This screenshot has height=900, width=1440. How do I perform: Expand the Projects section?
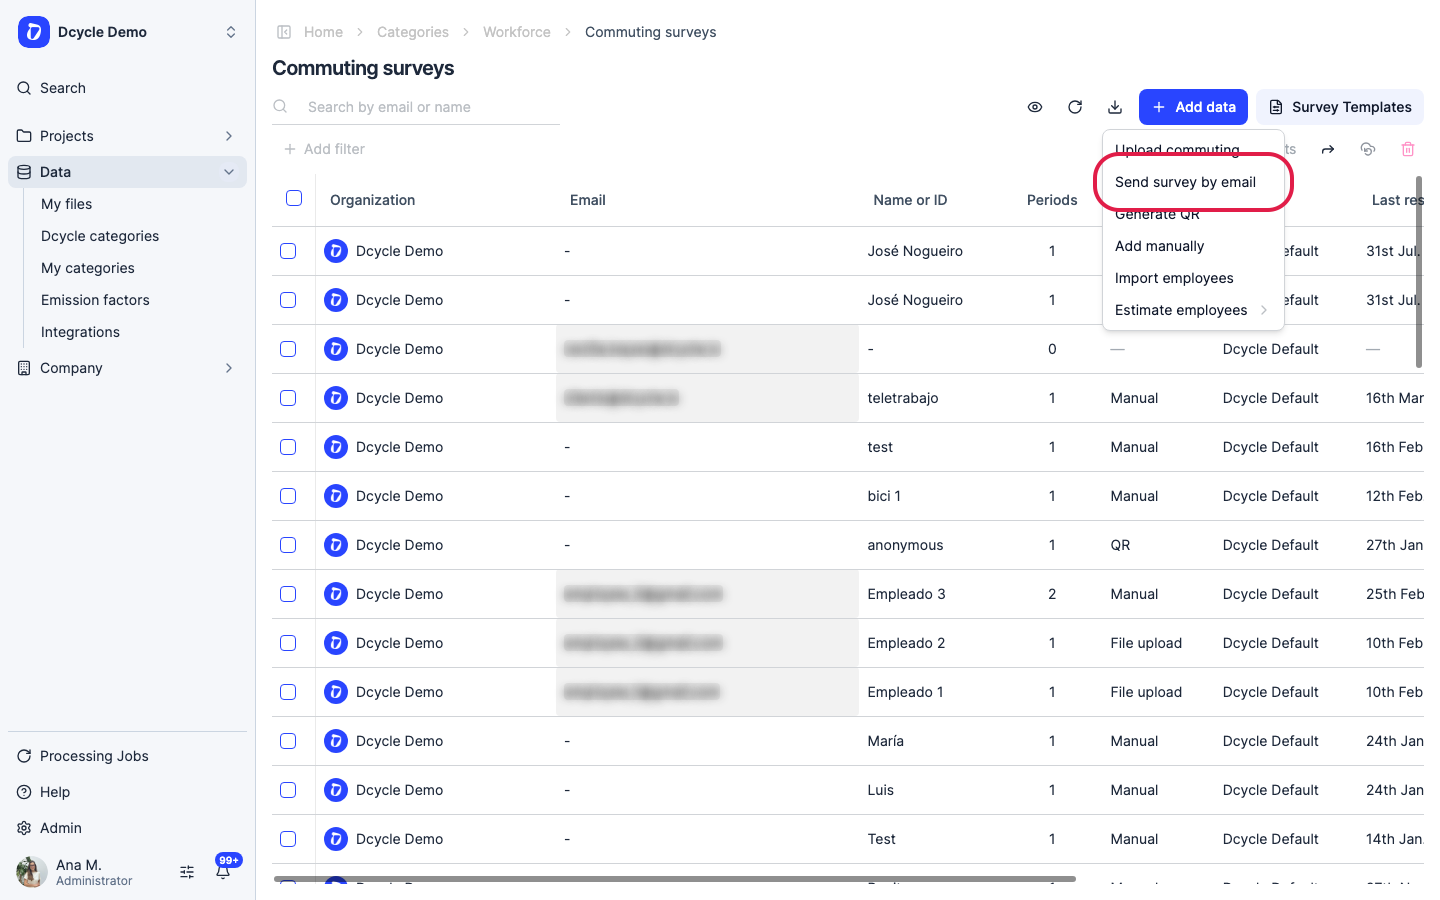click(x=229, y=136)
